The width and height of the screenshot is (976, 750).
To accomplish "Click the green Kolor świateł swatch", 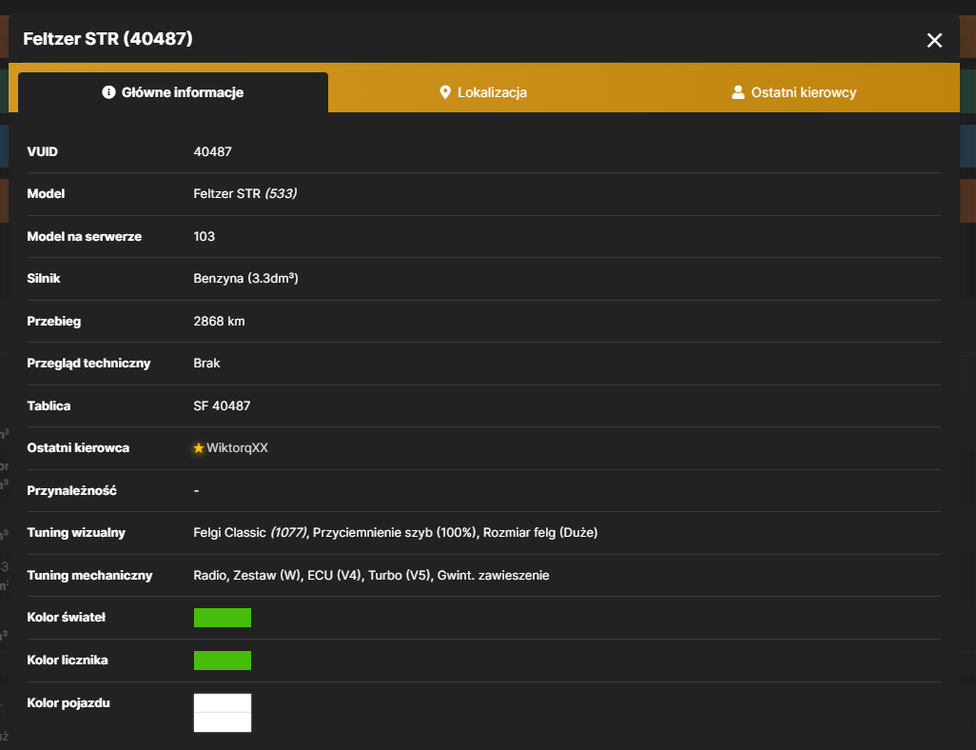I will click(x=222, y=617).
